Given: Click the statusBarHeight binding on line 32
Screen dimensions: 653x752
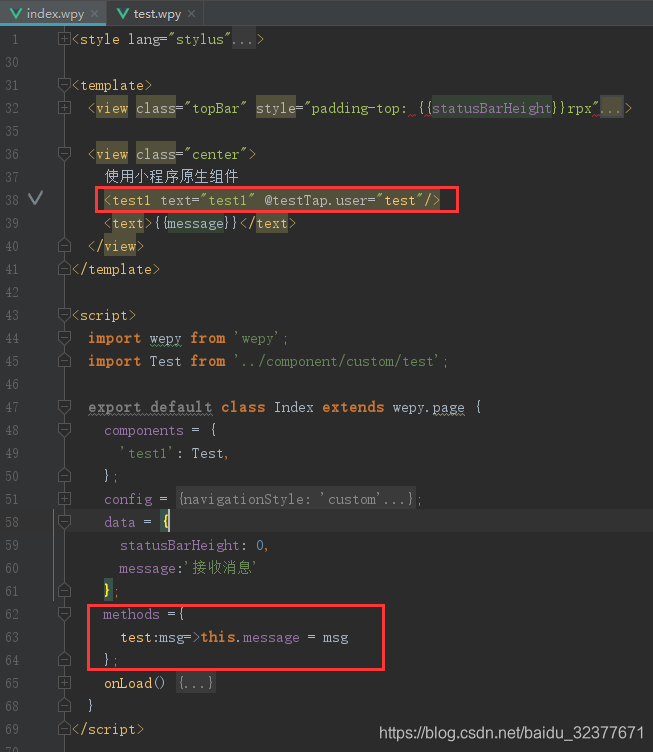Looking at the screenshot, I should 491,108.
